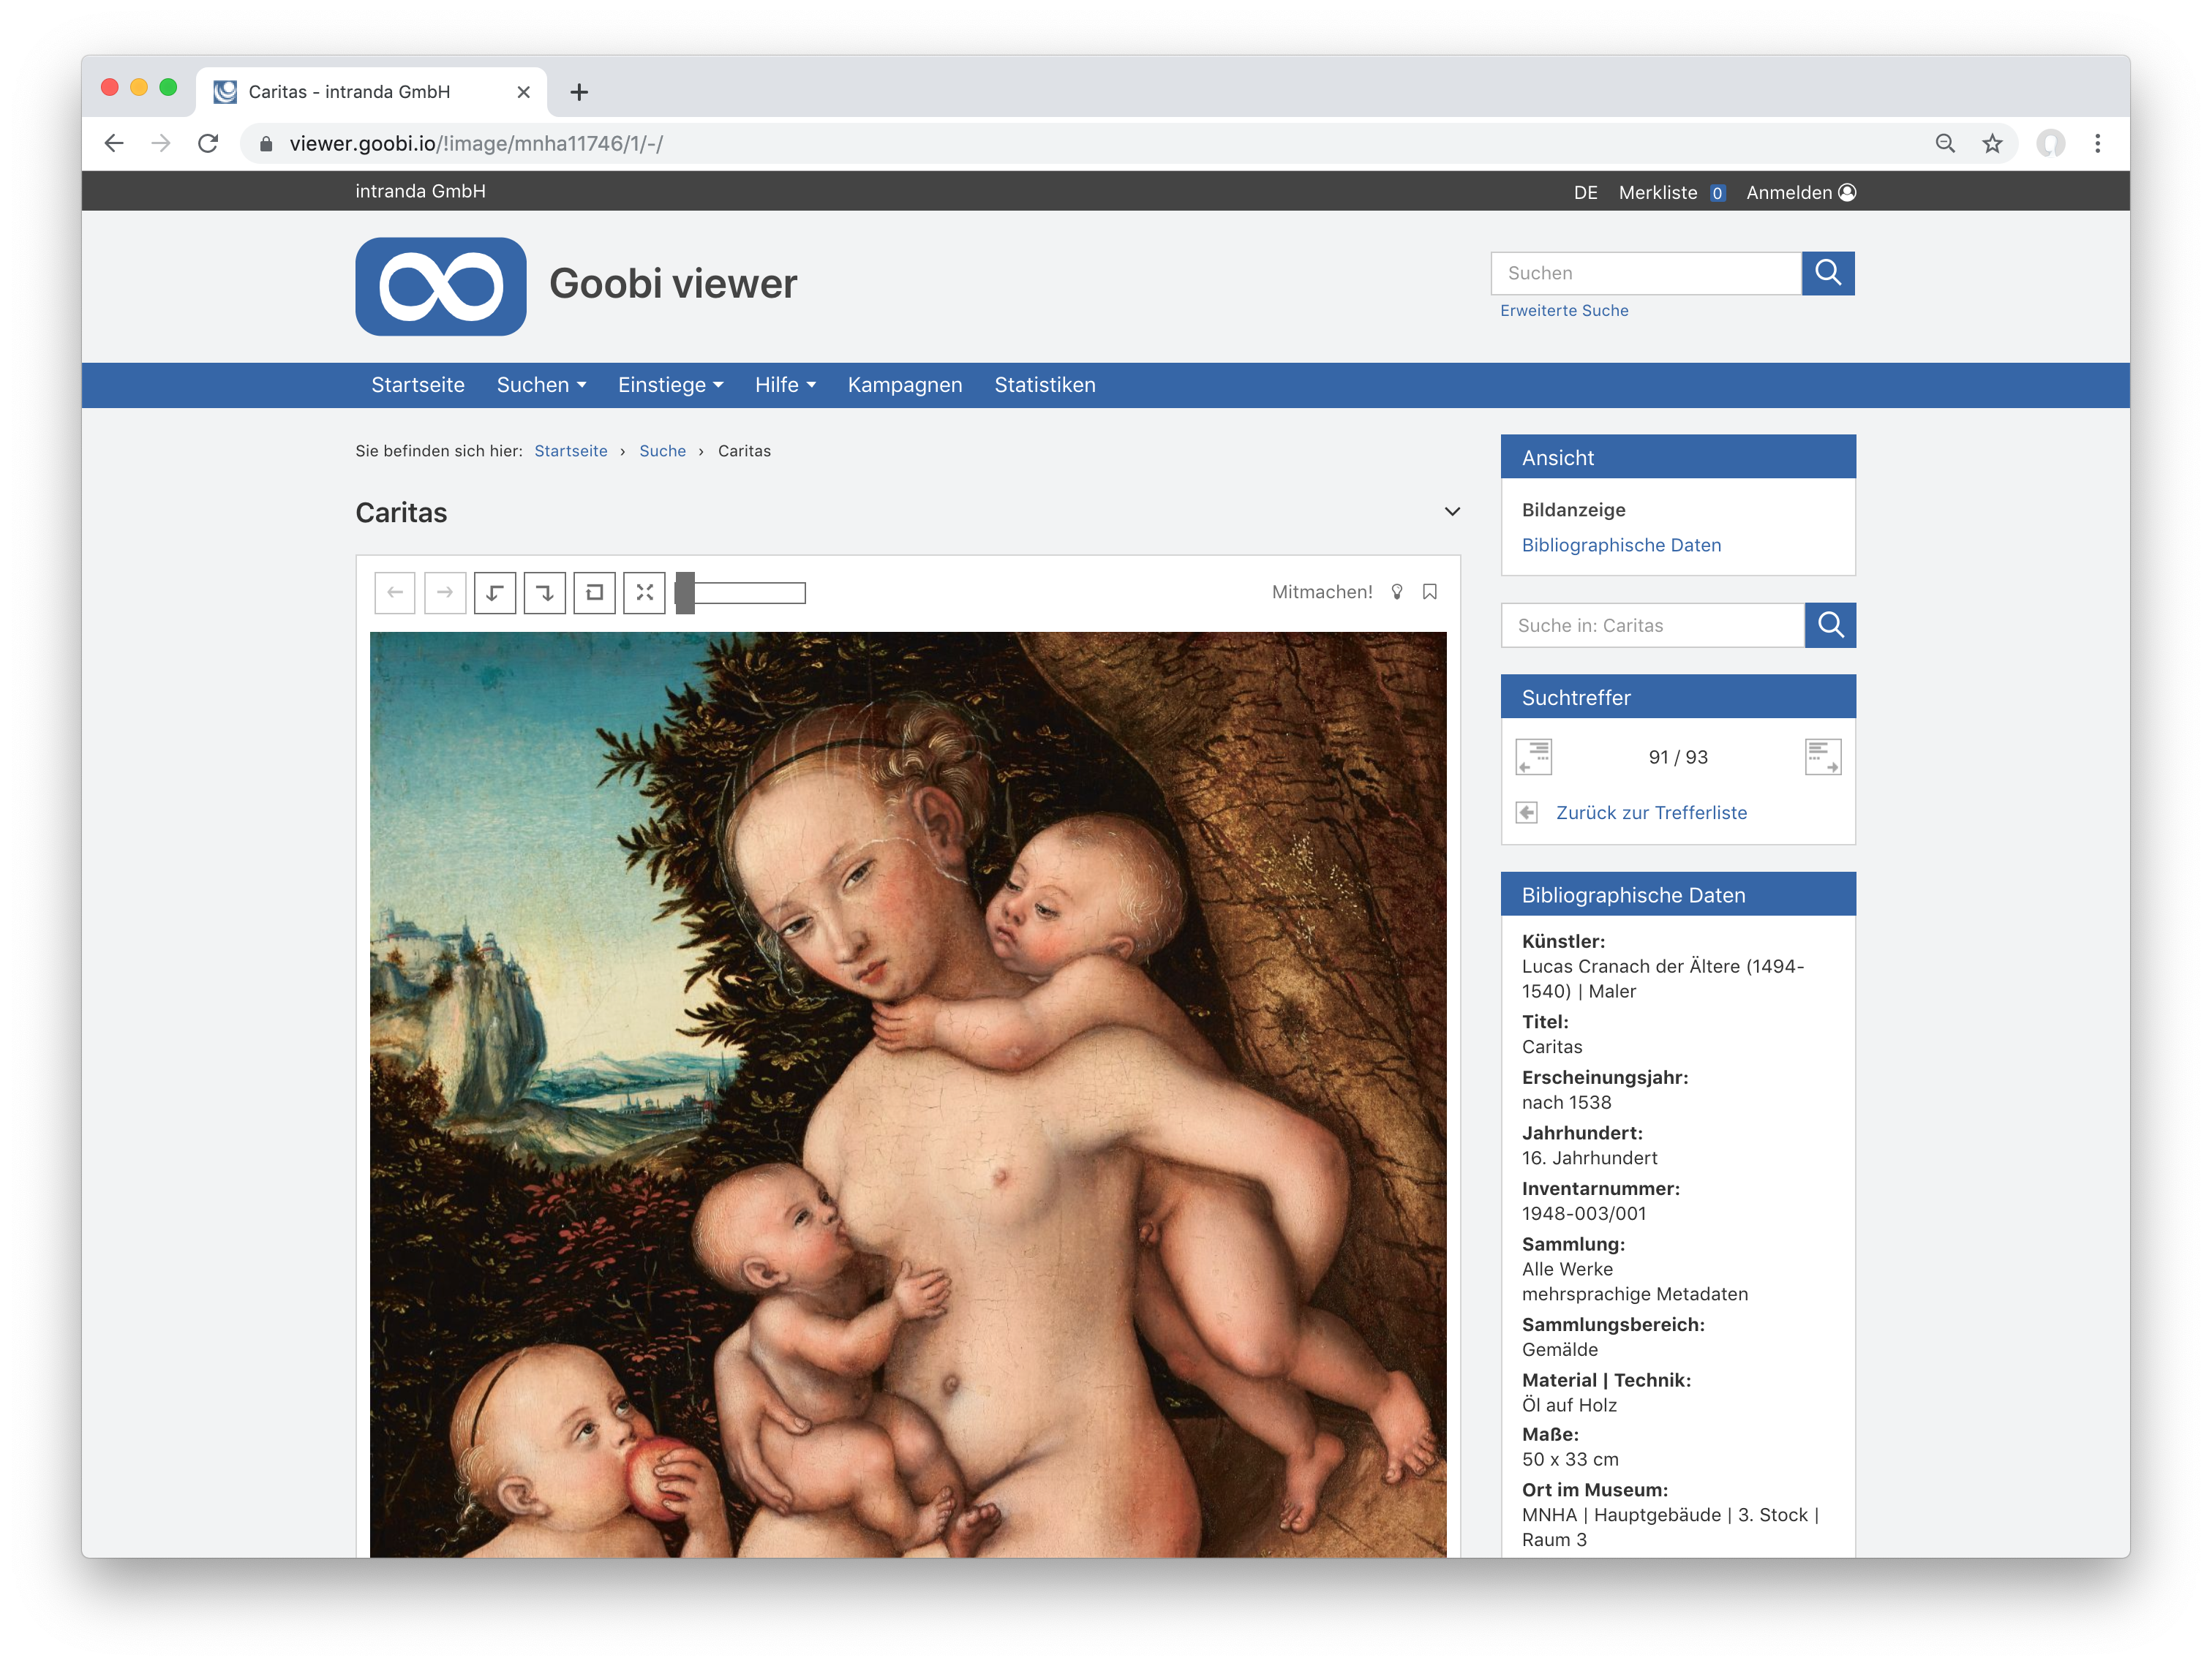
Task: Bookmark this page with star icon
Action: [1992, 144]
